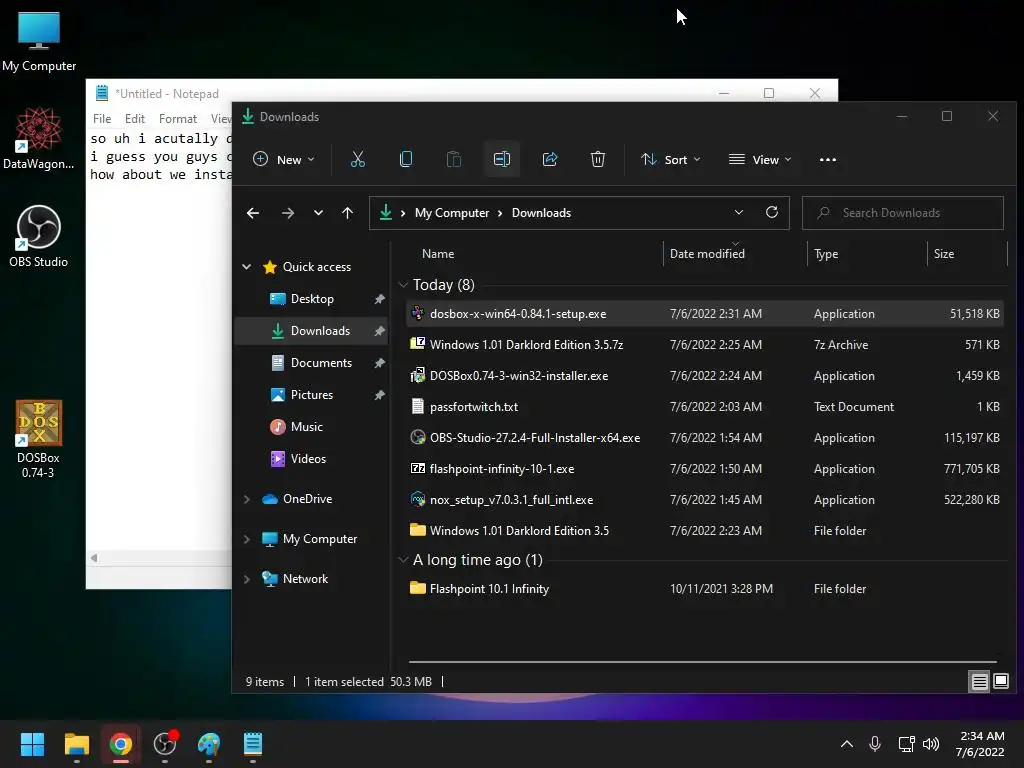Select OBS-Studio-27.2.4-Full-Installer-x64.exe file
Image resolution: width=1024 pixels, height=768 pixels.
click(704, 438)
